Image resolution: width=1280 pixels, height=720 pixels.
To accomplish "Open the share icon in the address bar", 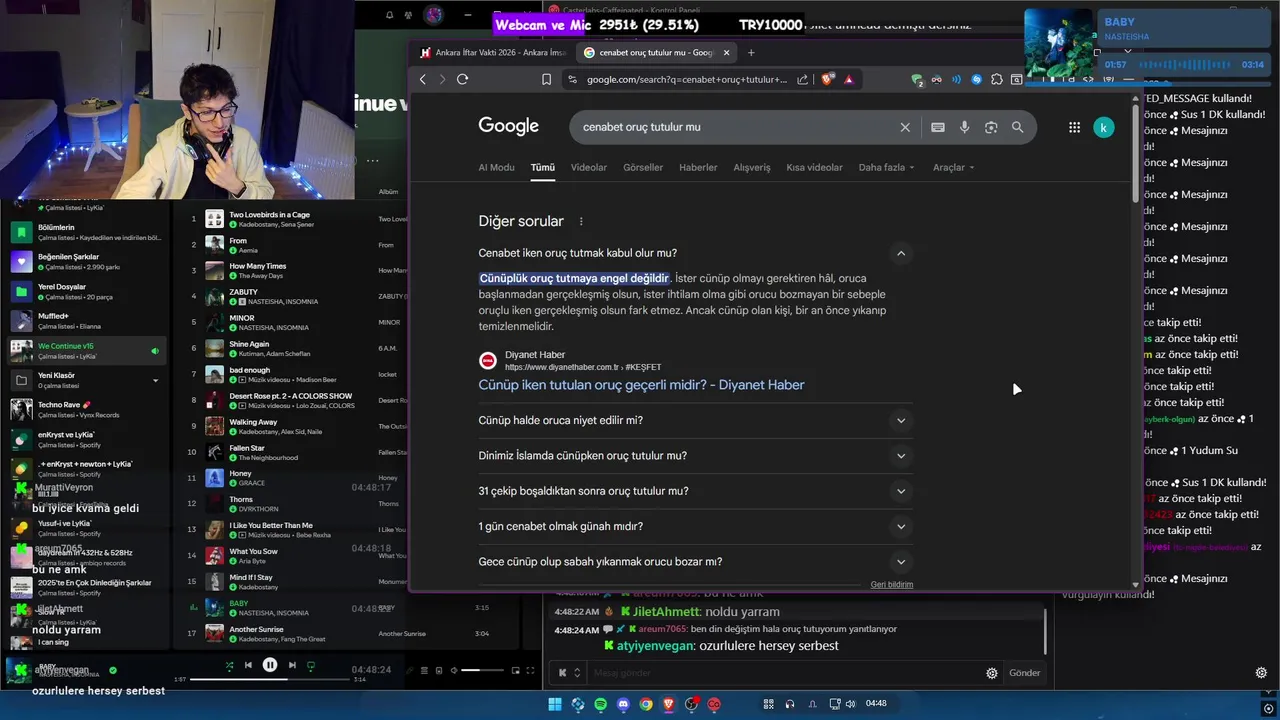I will tap(803, 79).
